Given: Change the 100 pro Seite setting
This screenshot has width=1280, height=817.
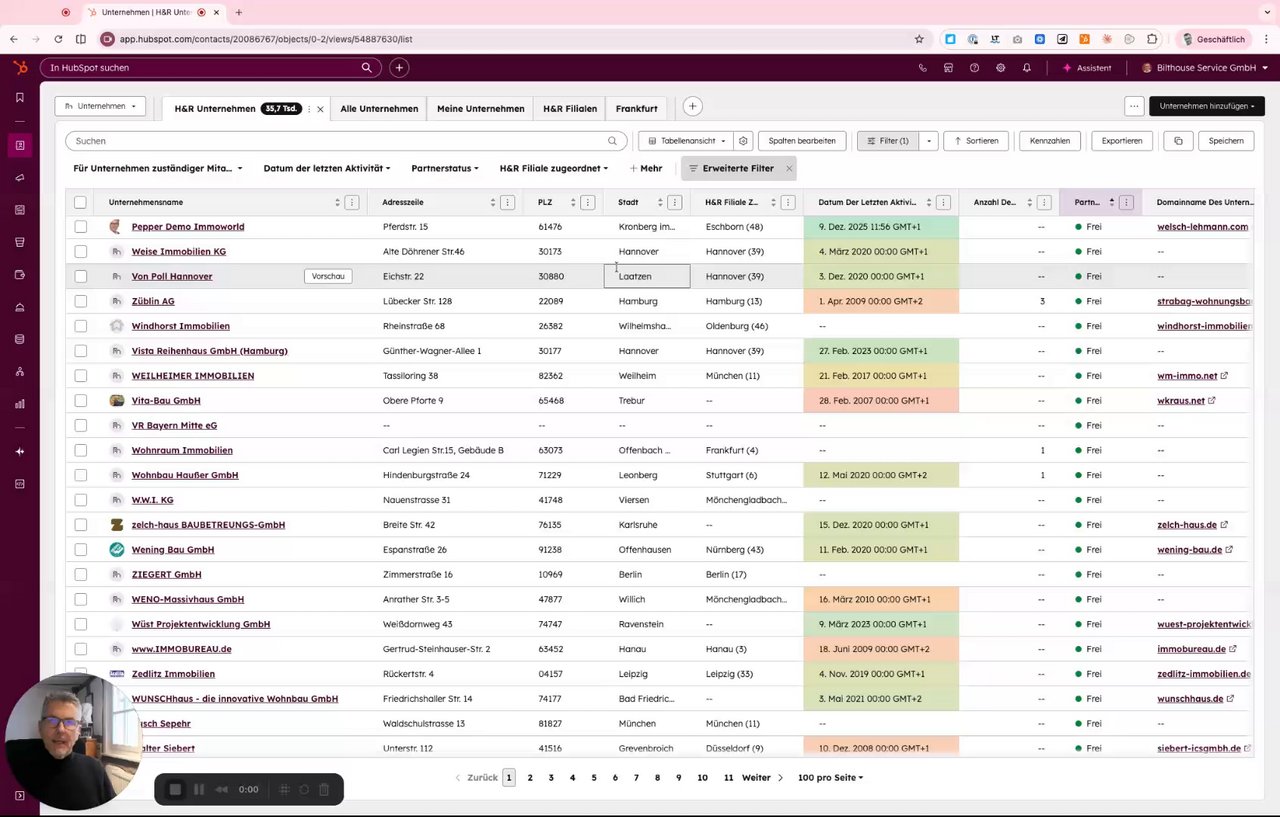Looking at the screenshot, I should [830, 777].
